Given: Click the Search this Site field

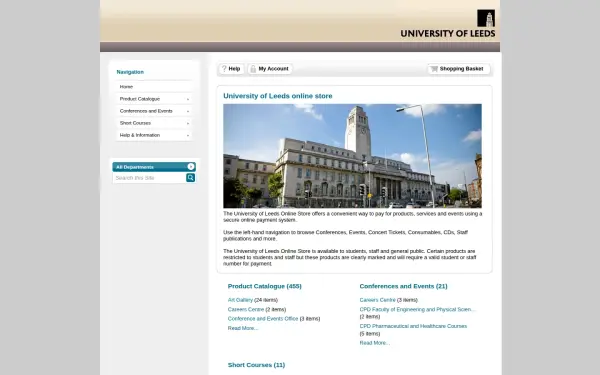Looking at the screenshot, I should (x=149, y=178).
